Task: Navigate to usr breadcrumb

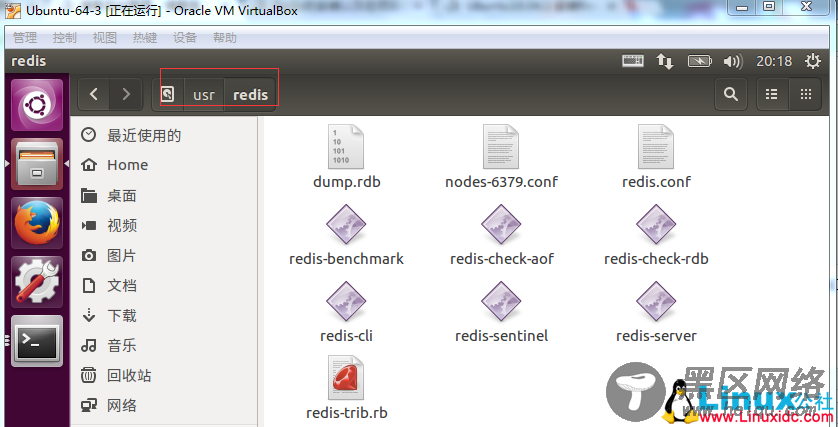Action: pos(204,95)
